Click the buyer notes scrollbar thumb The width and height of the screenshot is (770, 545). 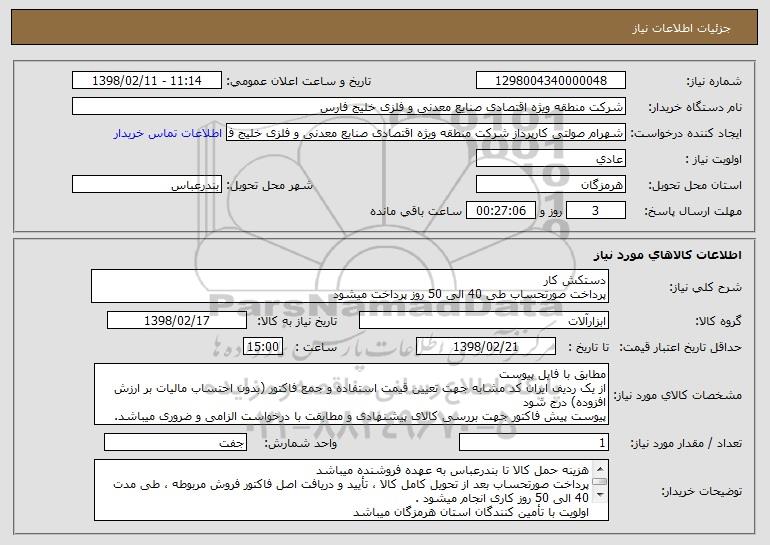(600, 481)
